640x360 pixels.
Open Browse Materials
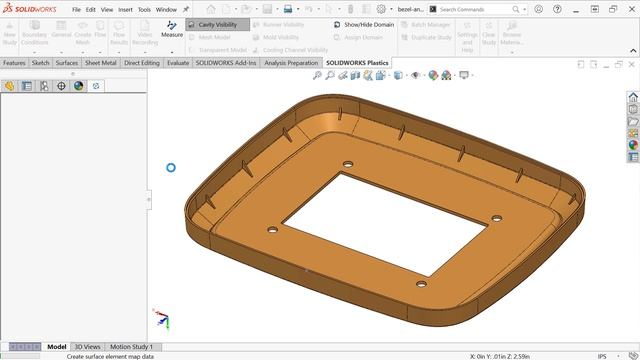coord(511,34)
